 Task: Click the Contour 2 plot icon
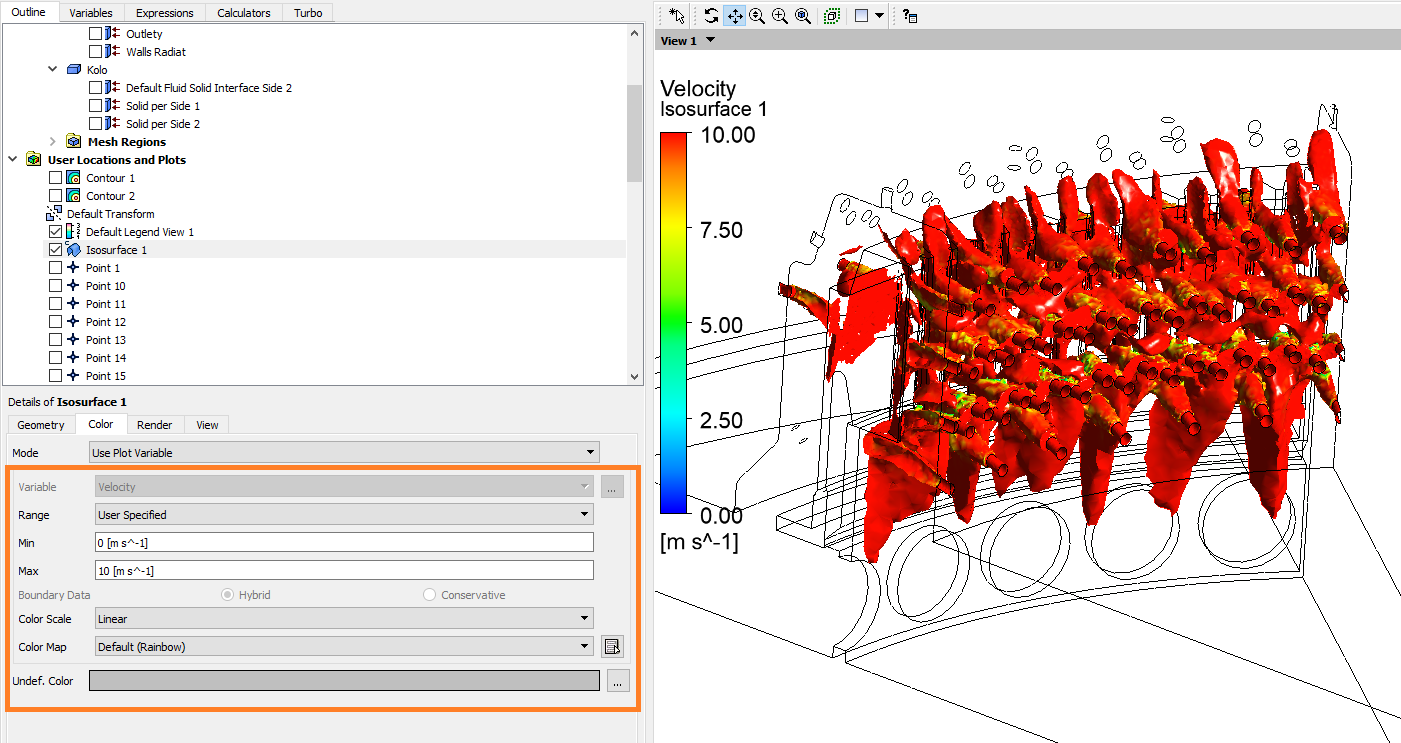73,196
